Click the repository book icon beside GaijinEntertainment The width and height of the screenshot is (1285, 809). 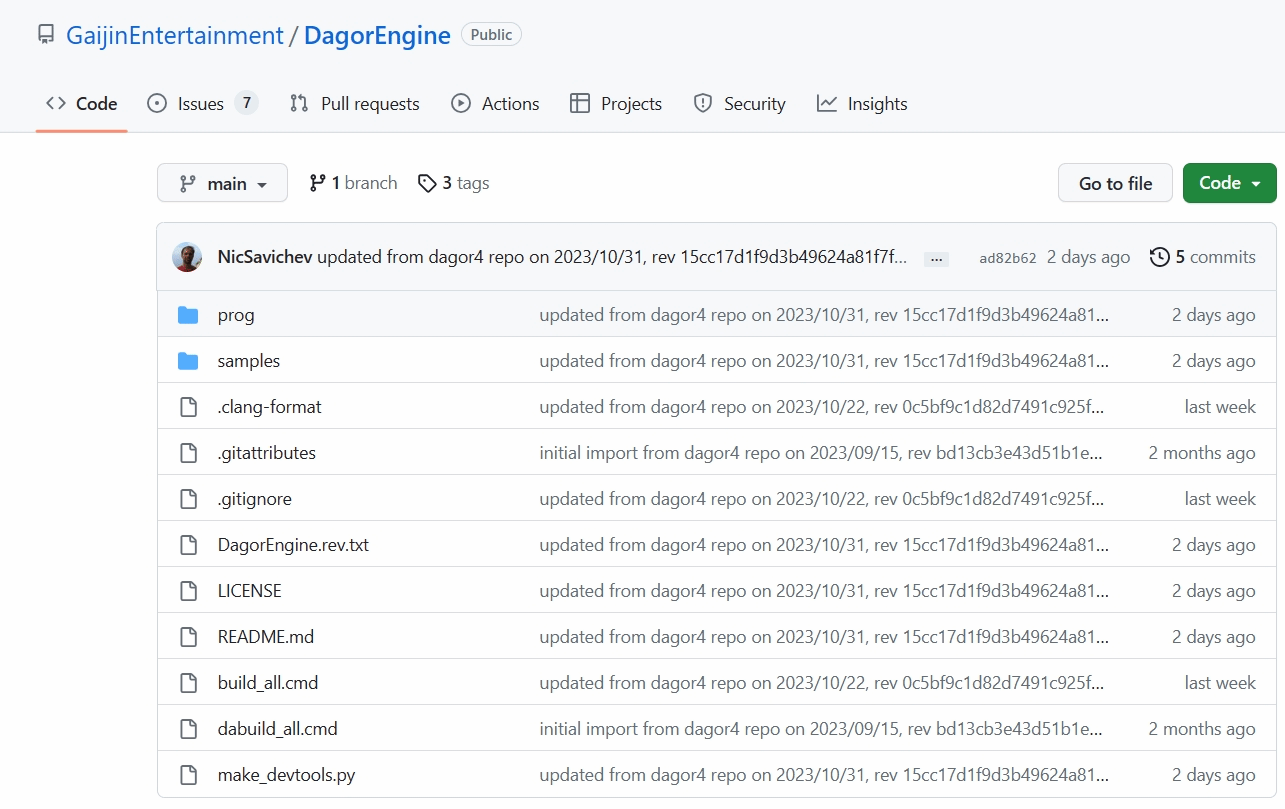[46, 35]
